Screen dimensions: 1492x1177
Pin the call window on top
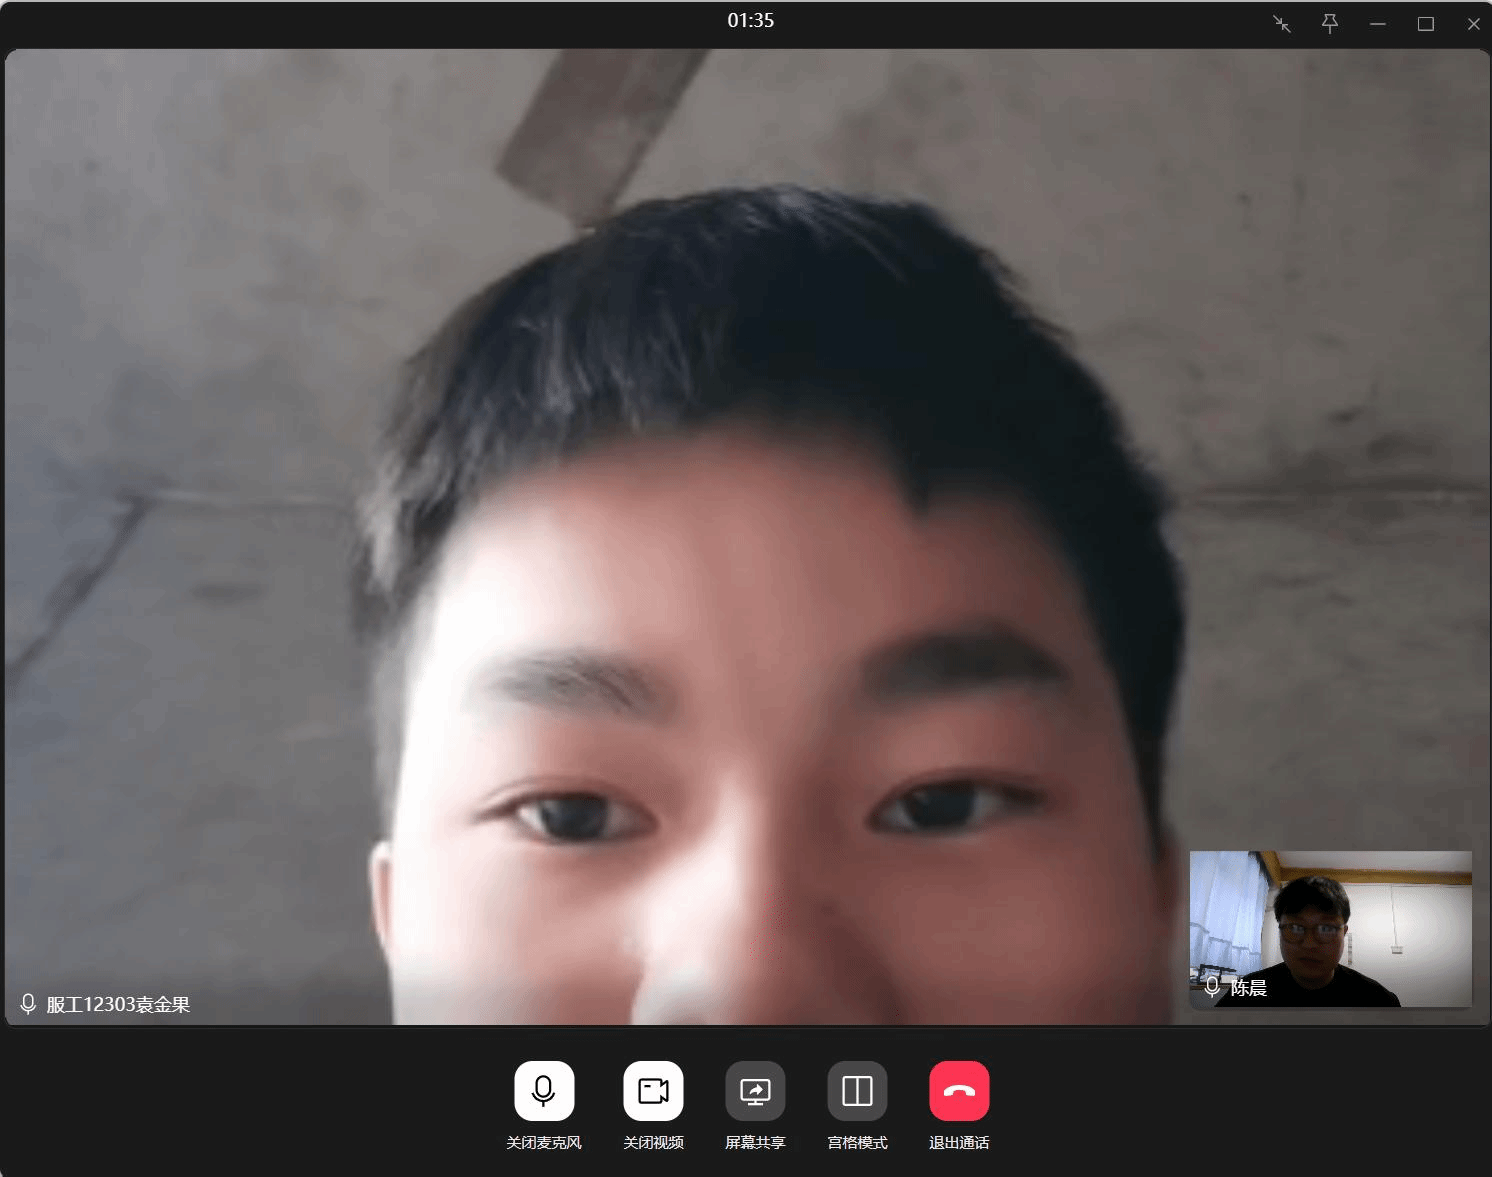(1330, 24)
